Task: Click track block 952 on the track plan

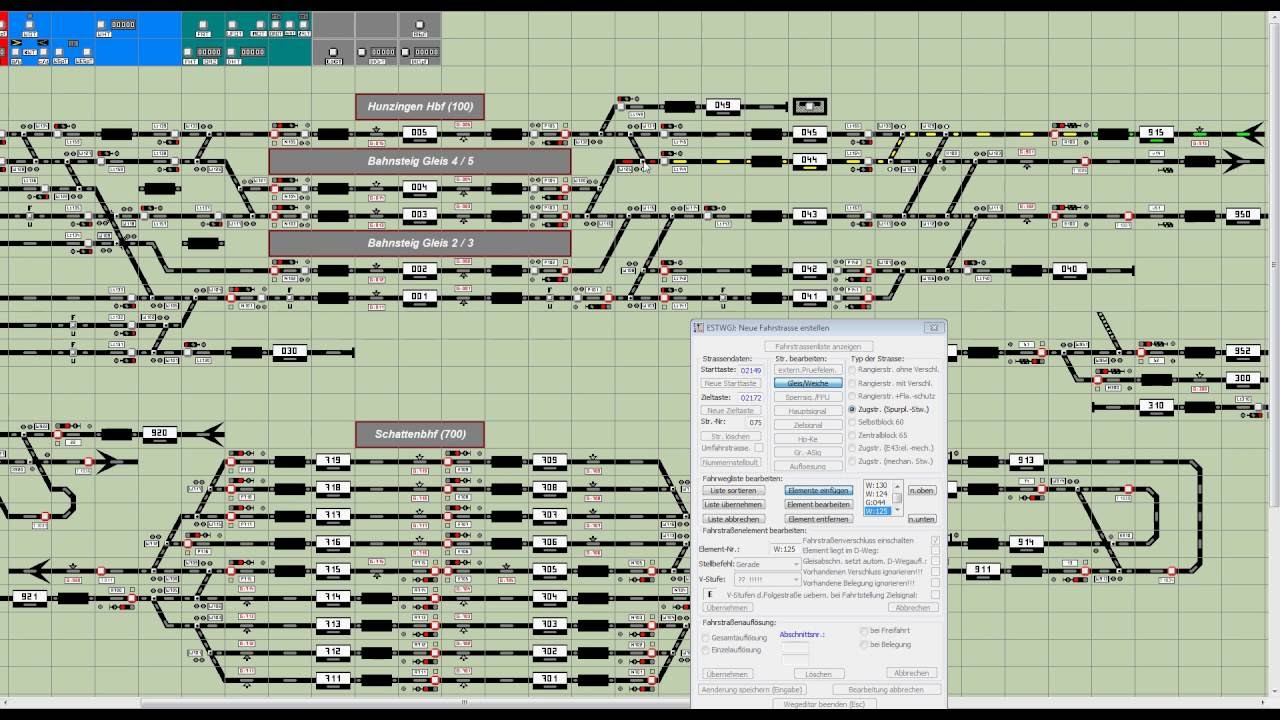Action: pyautogui.click(x=1243, y=352)
